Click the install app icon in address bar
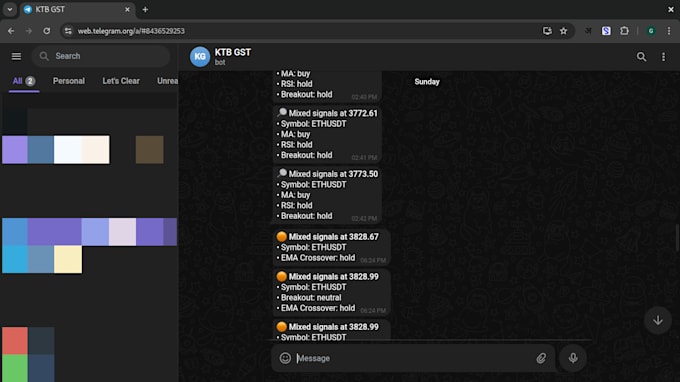Screen dimensions: 680x382 (x=547, y=31)
